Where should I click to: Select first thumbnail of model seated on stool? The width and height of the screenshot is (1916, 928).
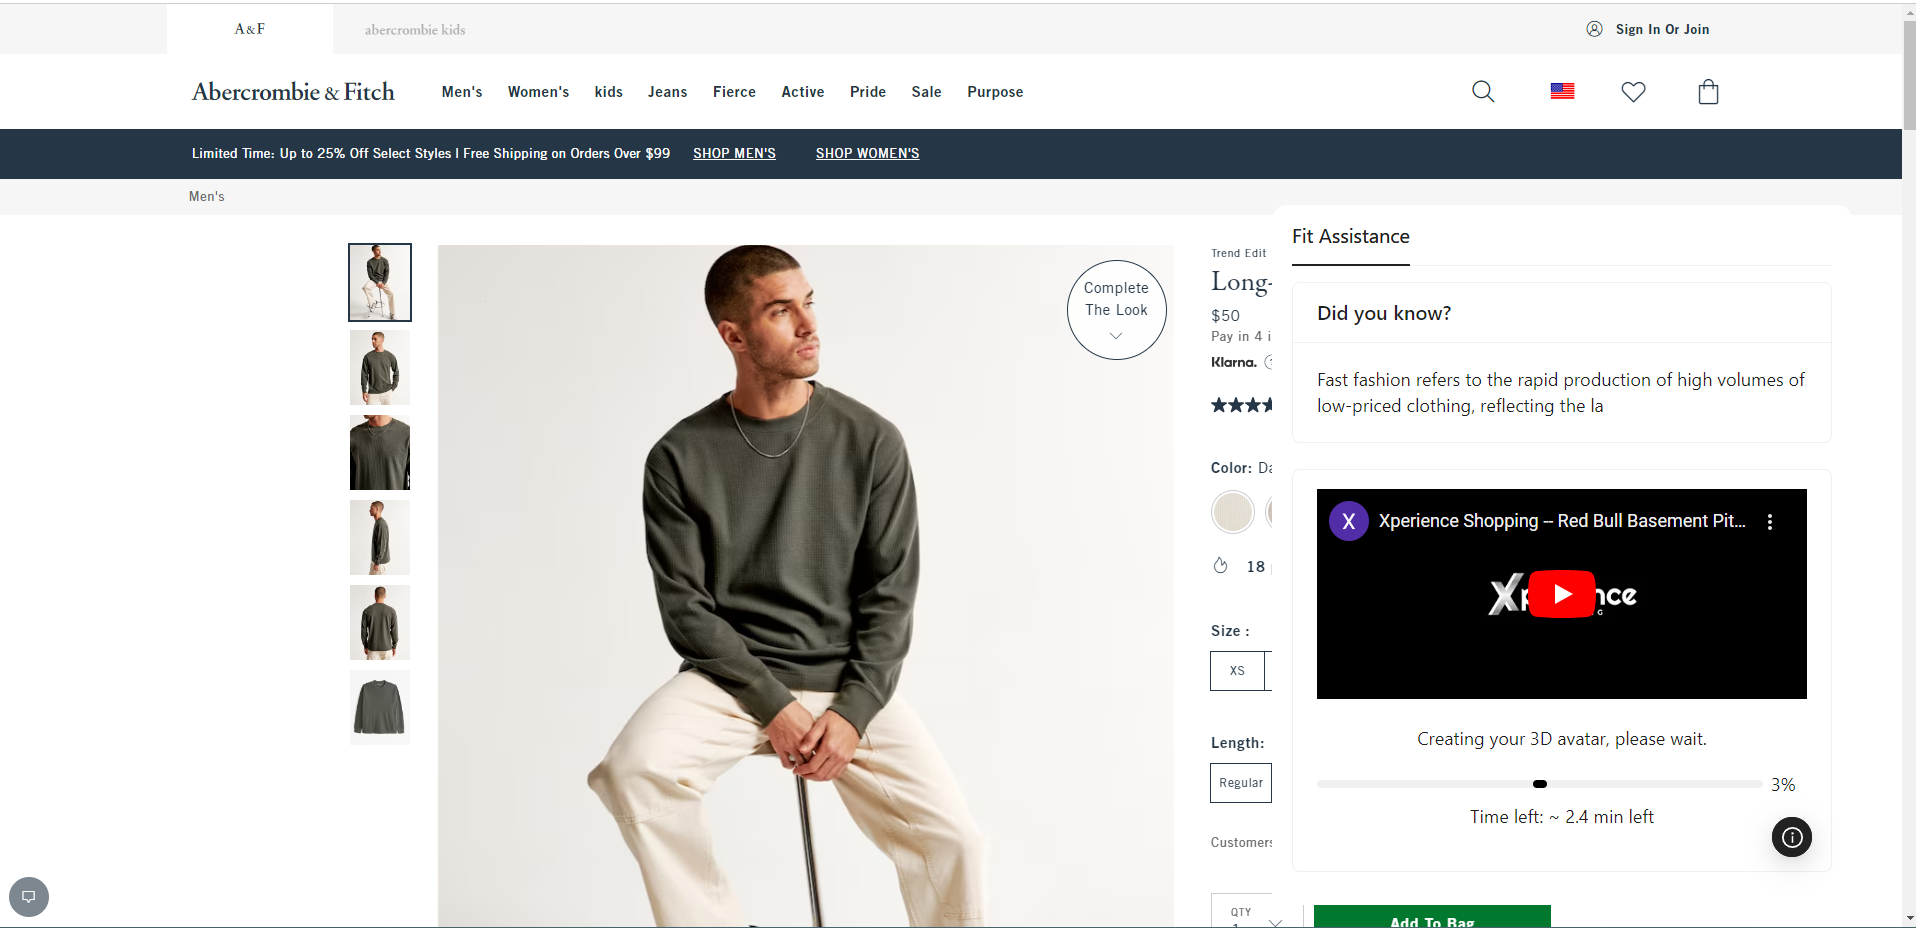point(380,282)
